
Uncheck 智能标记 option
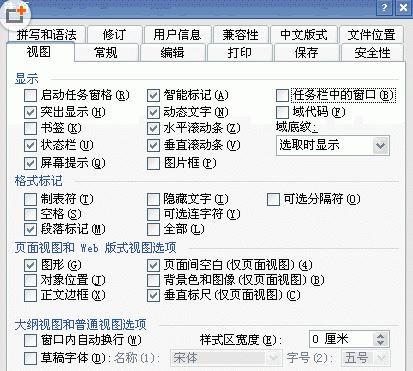[153, 96]
